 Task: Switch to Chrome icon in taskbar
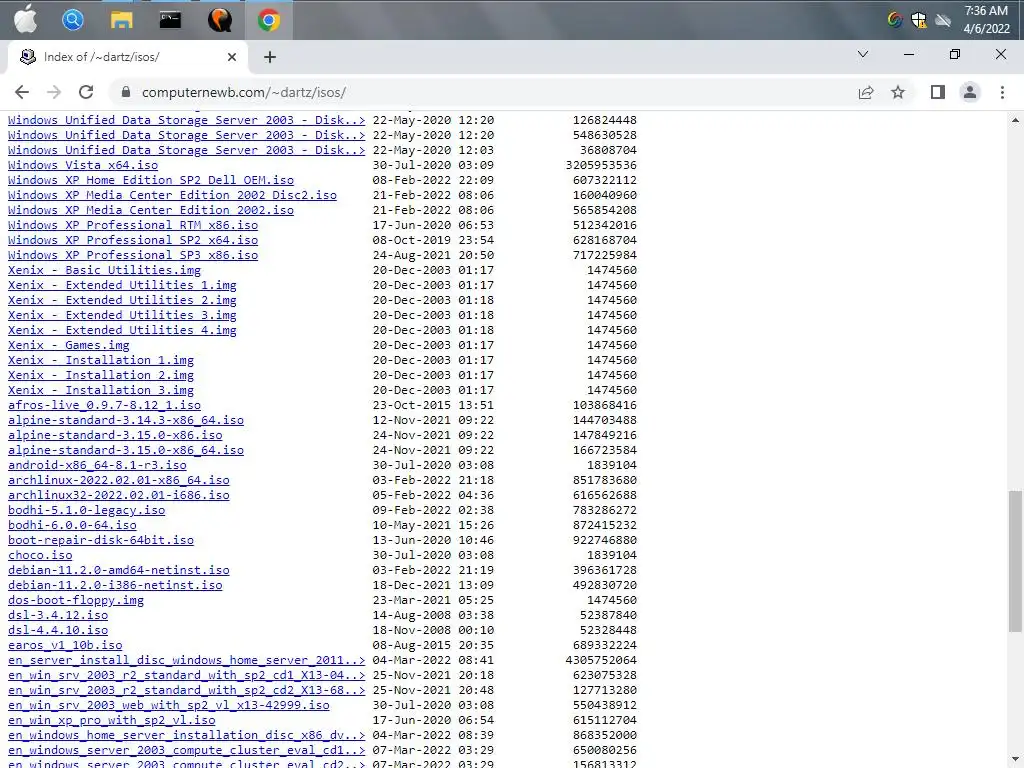[268, 20]
